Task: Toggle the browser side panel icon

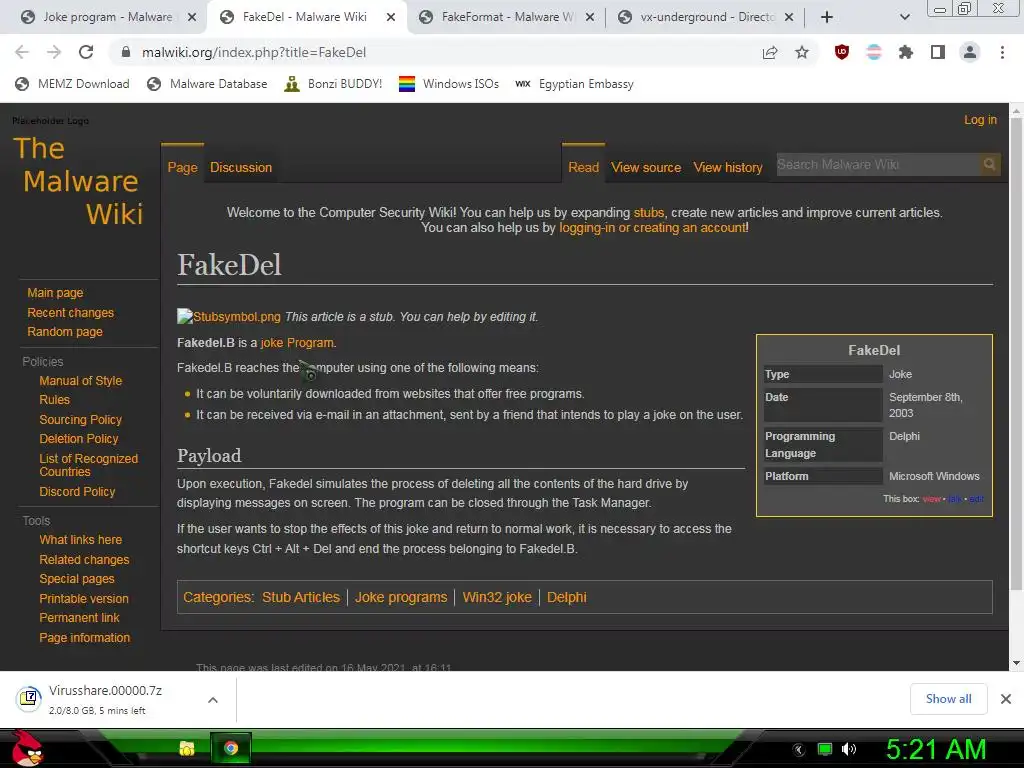Action: point(938,52)
